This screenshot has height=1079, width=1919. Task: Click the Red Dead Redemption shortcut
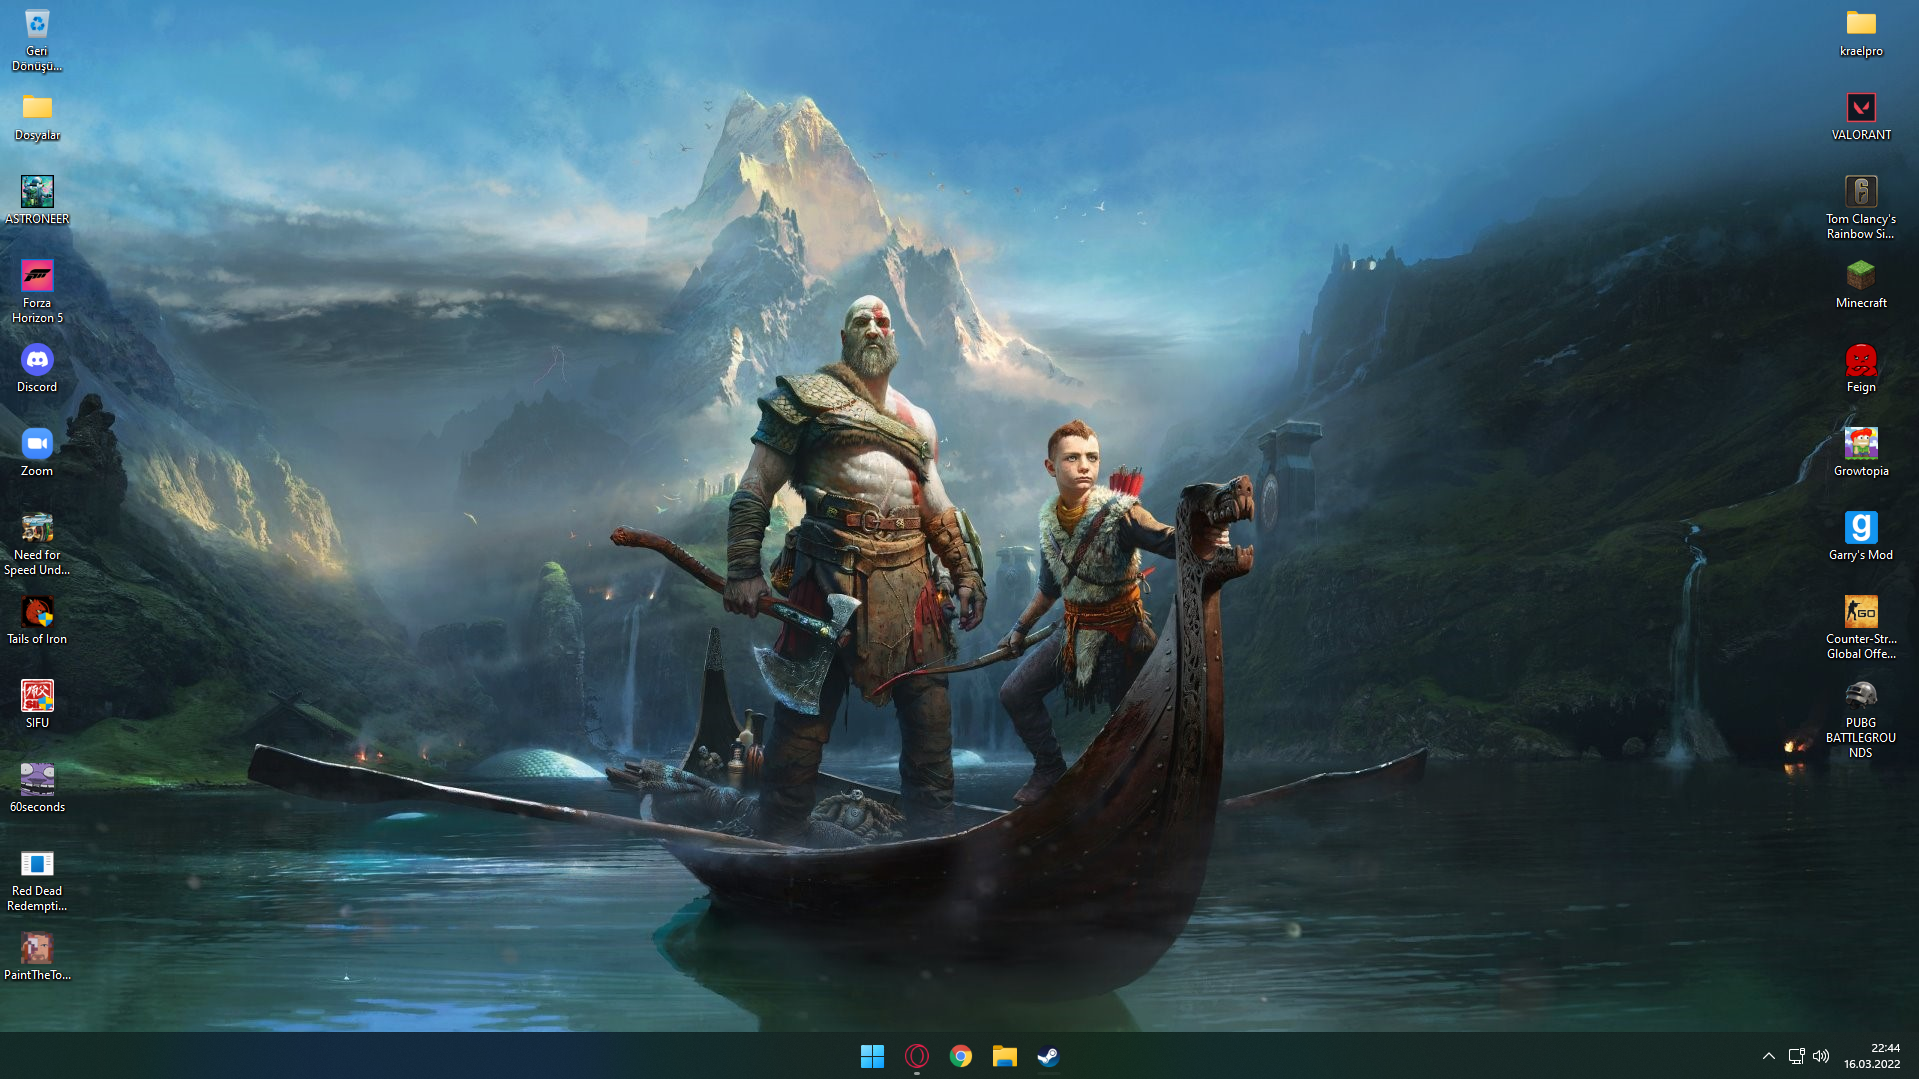tap(37, 880)
